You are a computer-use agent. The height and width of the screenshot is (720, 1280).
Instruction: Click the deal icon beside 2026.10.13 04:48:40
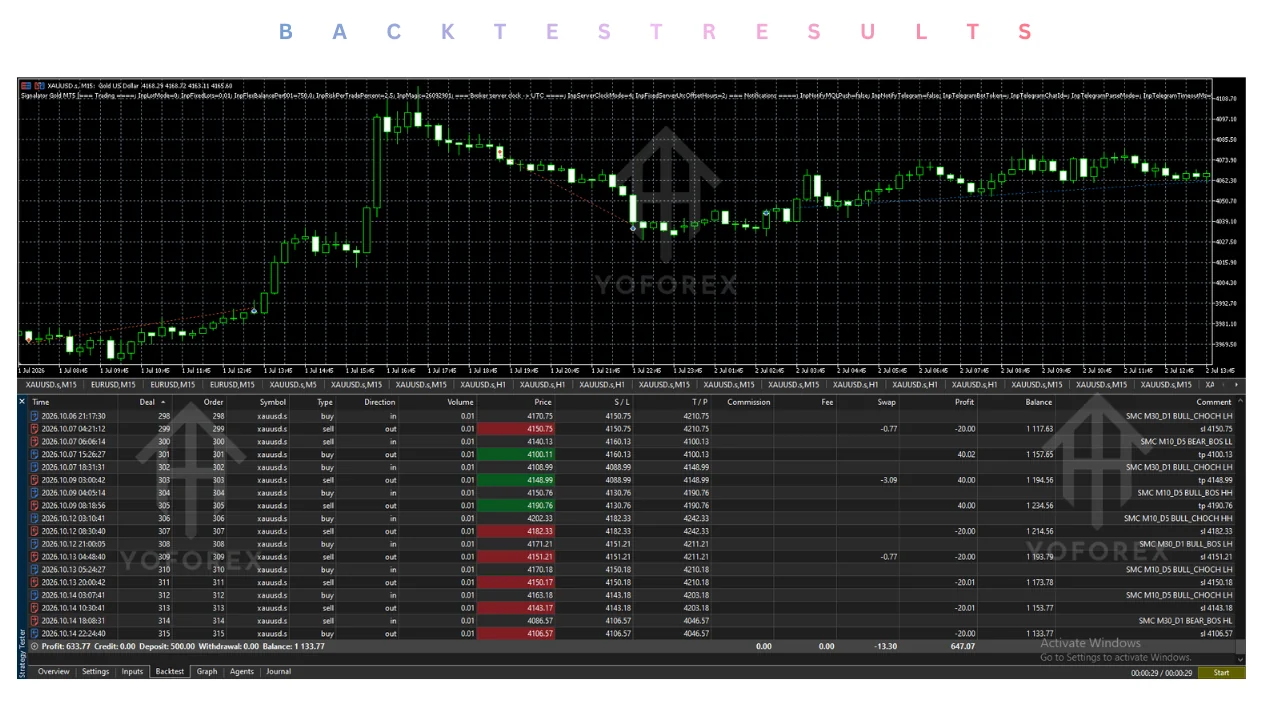35,556
